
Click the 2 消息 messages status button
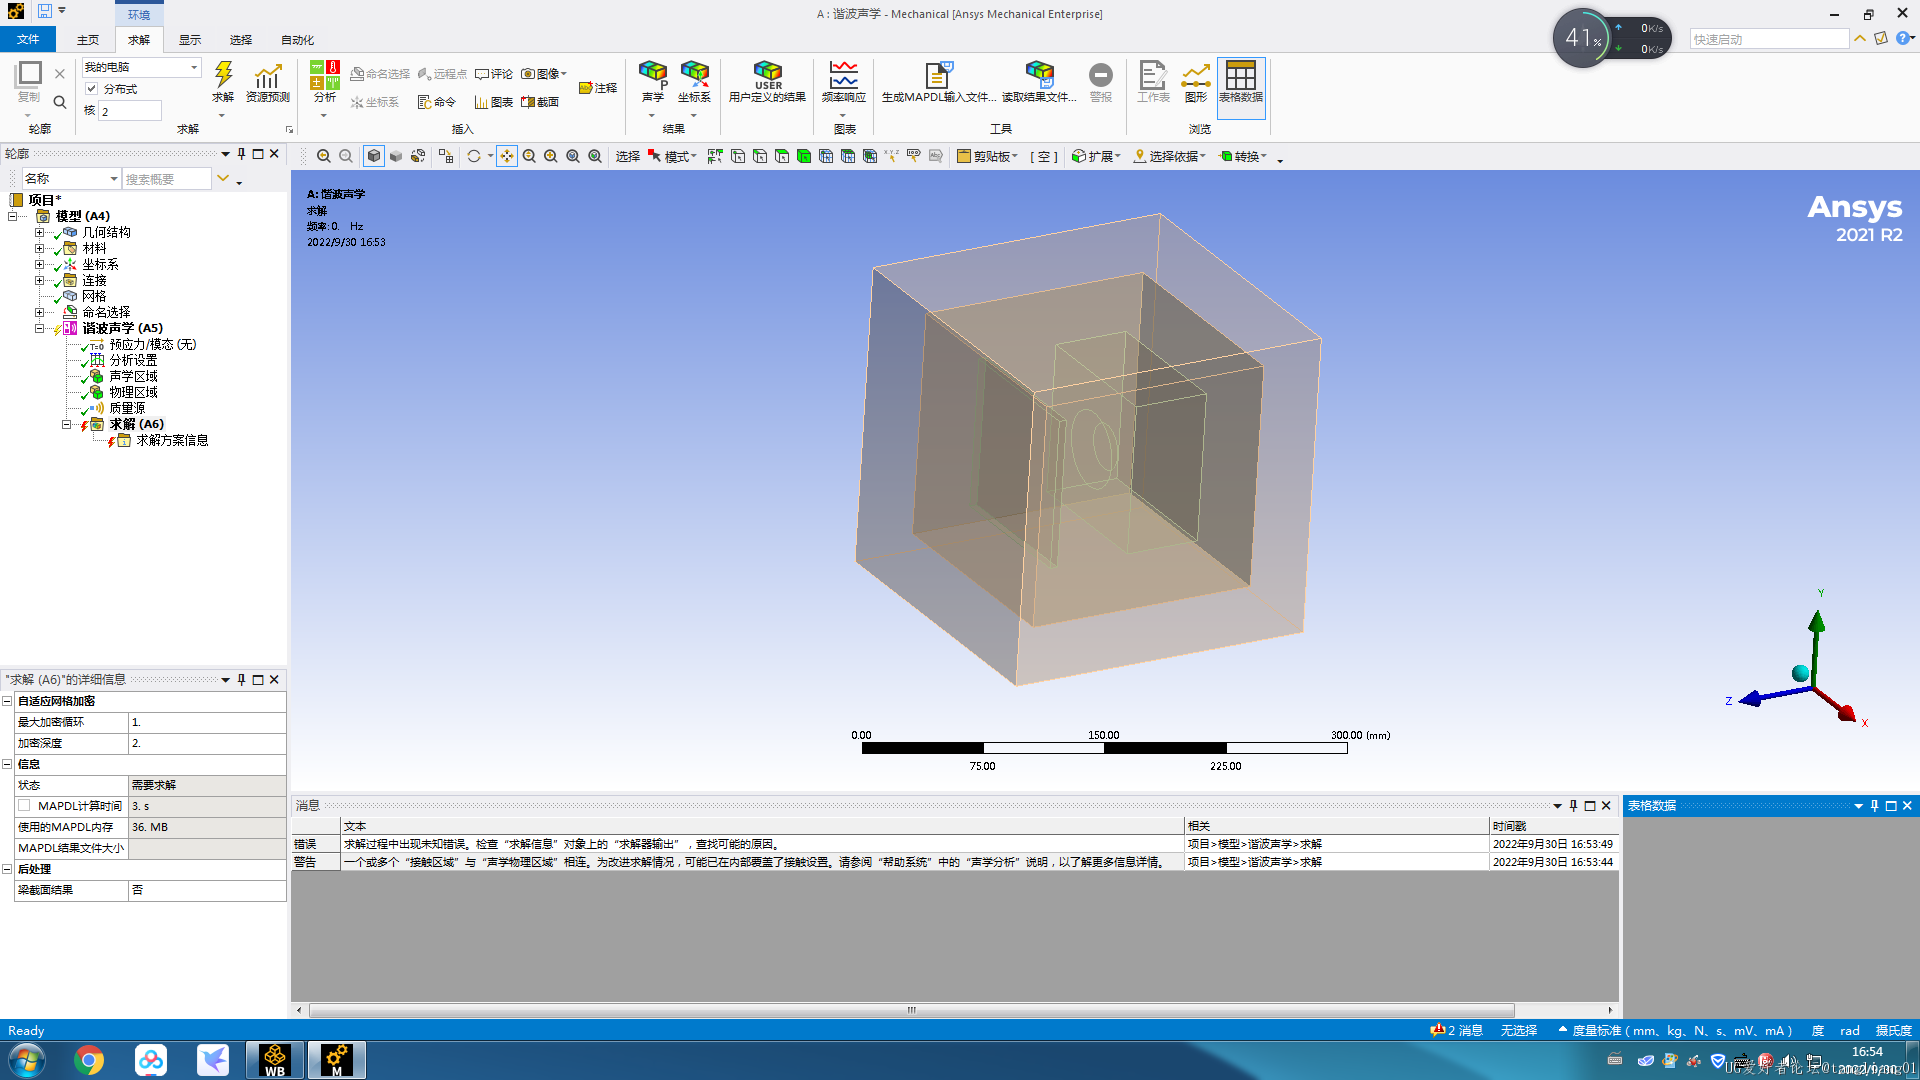pyautogui.click(x=1457, y=1030)
